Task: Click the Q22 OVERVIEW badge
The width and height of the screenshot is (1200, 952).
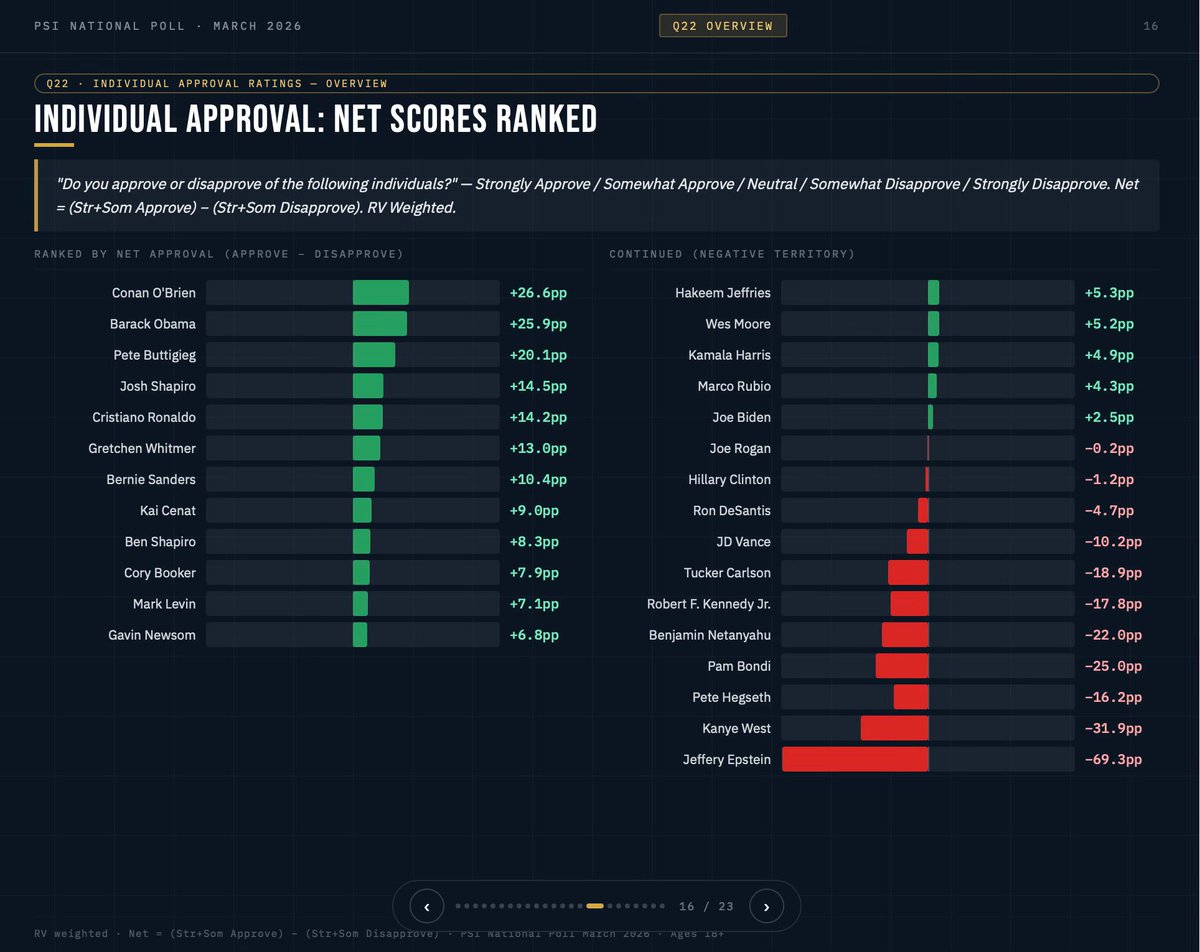Action: pyautogui.click(x=722, y=26)
